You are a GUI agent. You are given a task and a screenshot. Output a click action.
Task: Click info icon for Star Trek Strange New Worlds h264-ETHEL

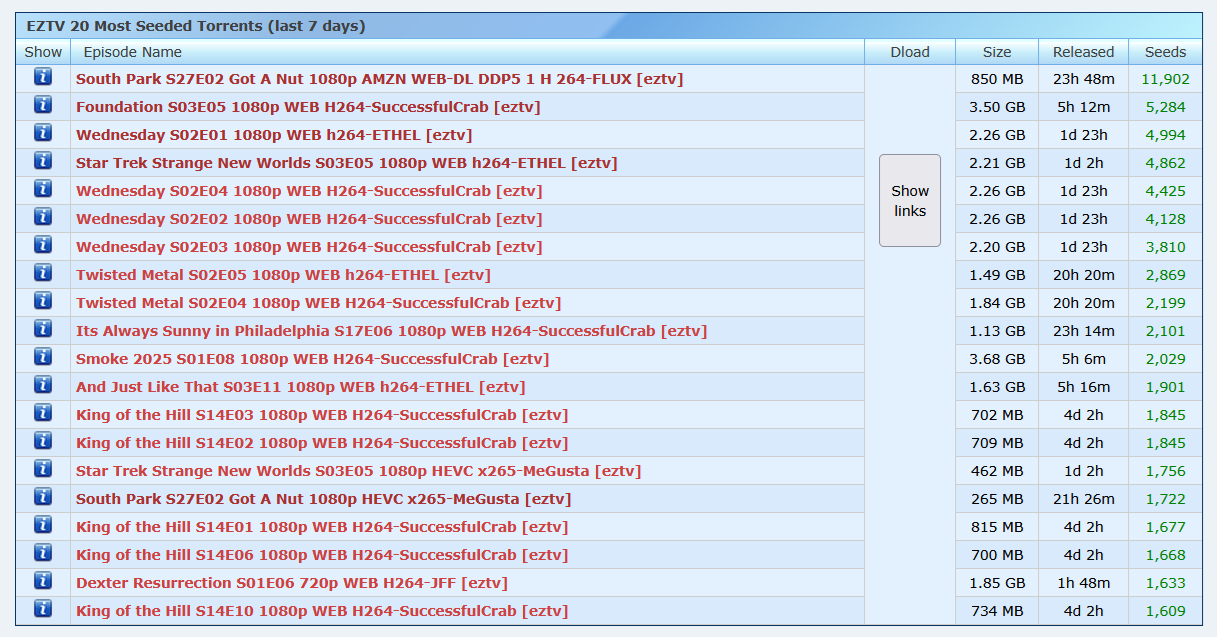coord(42,161)
